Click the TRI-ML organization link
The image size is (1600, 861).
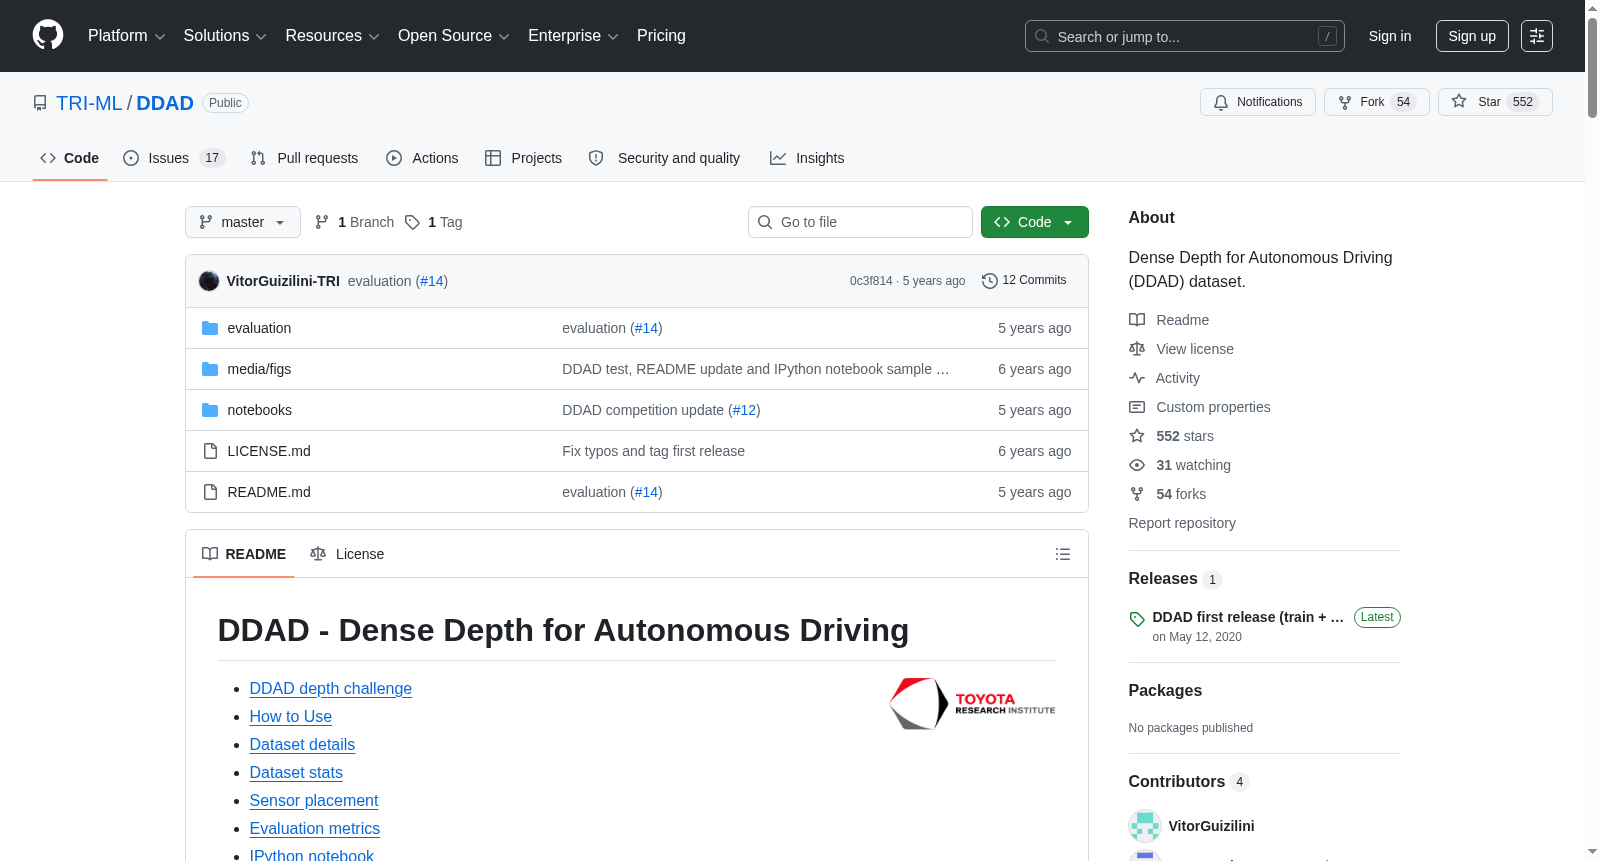click(89, 103)
